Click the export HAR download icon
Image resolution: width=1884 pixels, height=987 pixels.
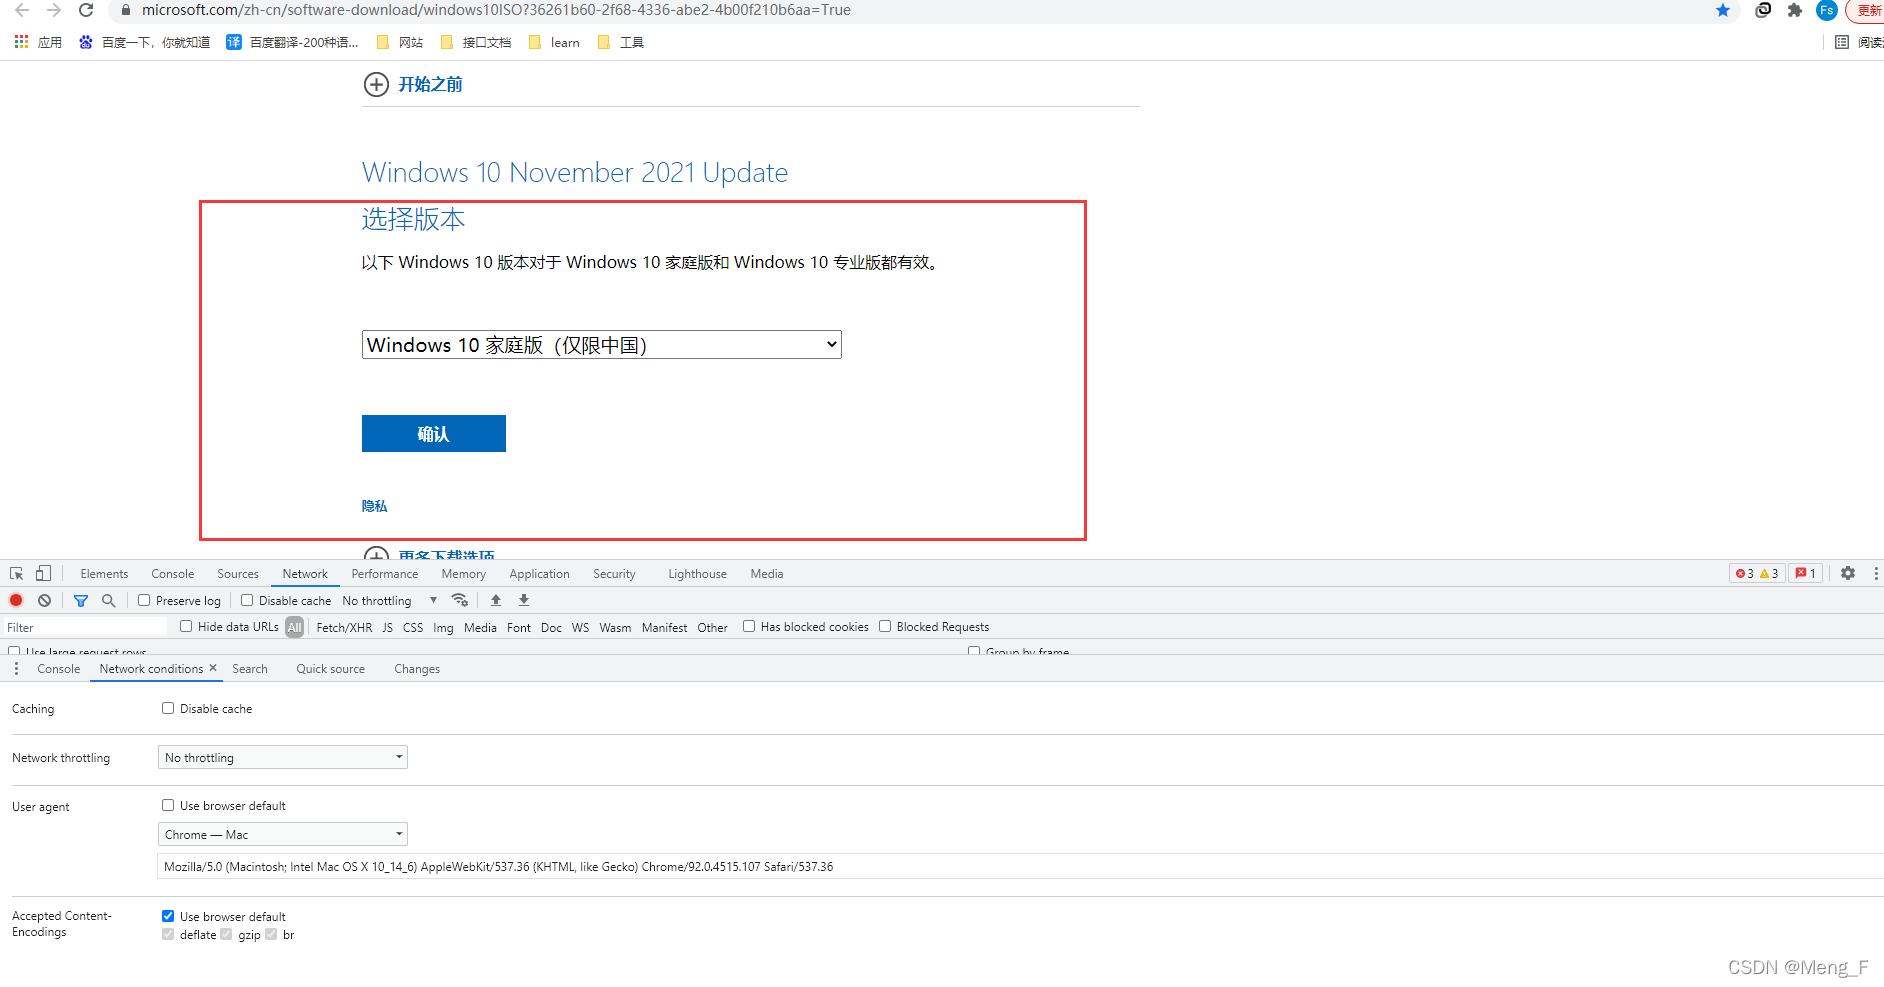[524, 600]
